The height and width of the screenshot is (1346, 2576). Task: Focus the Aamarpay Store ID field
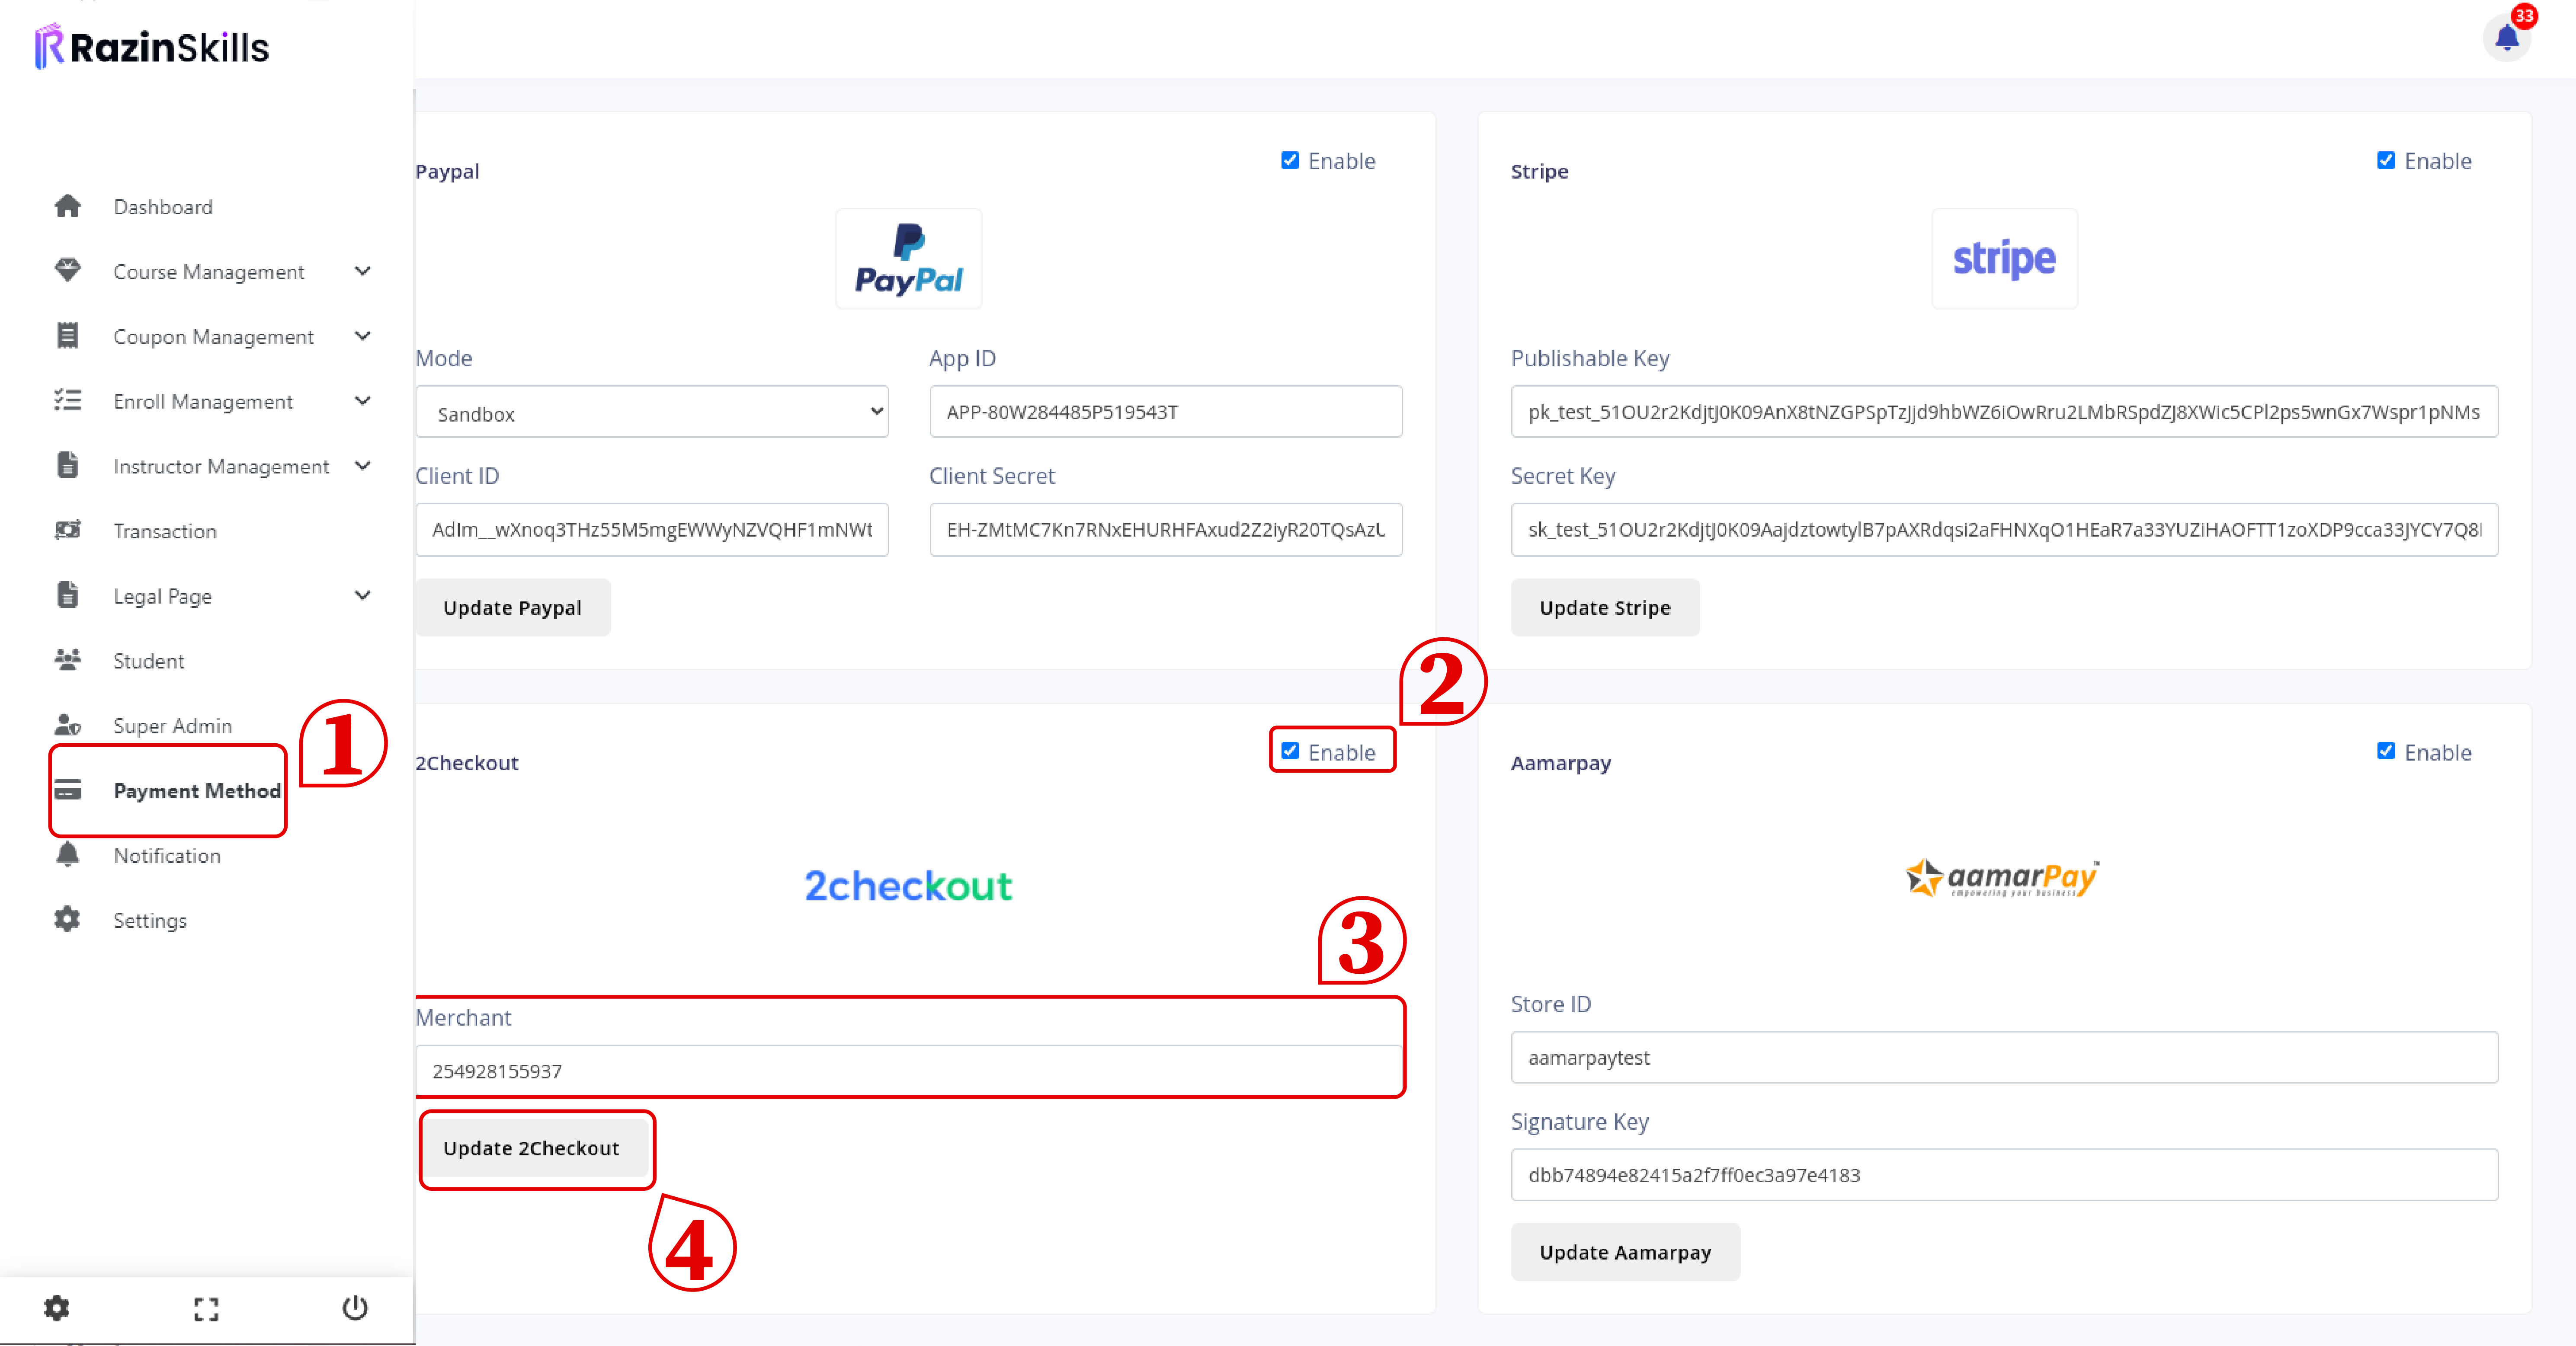click(x=2004, y=1058)
